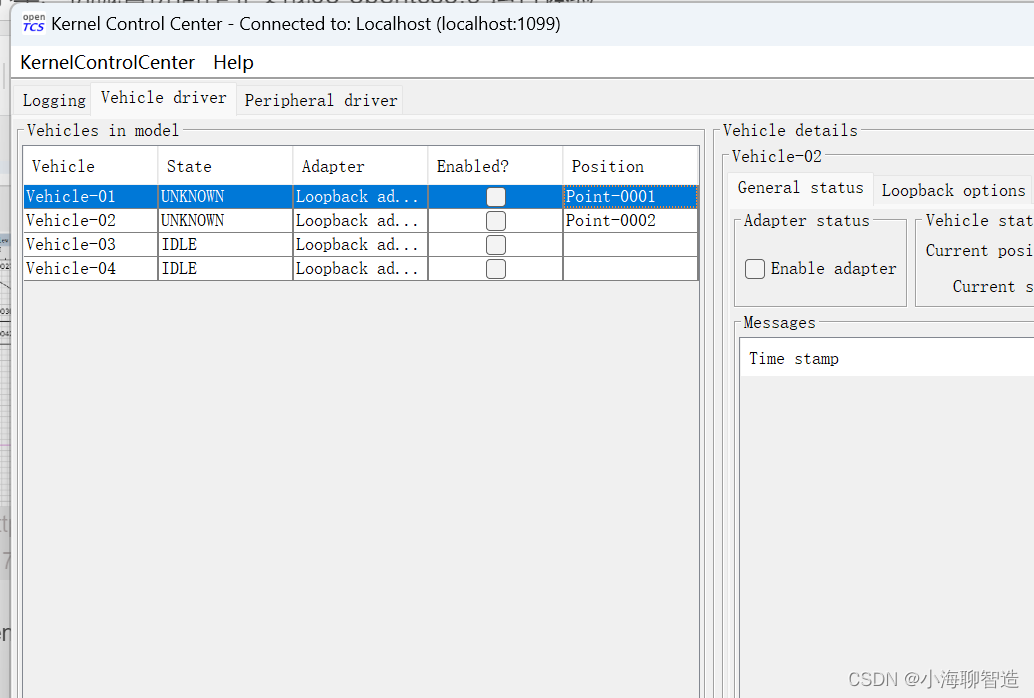Enable the Vehicle-01 checkbox
Image resolution: width=1034 pixels, height=698 pixels.
(496, 197)
